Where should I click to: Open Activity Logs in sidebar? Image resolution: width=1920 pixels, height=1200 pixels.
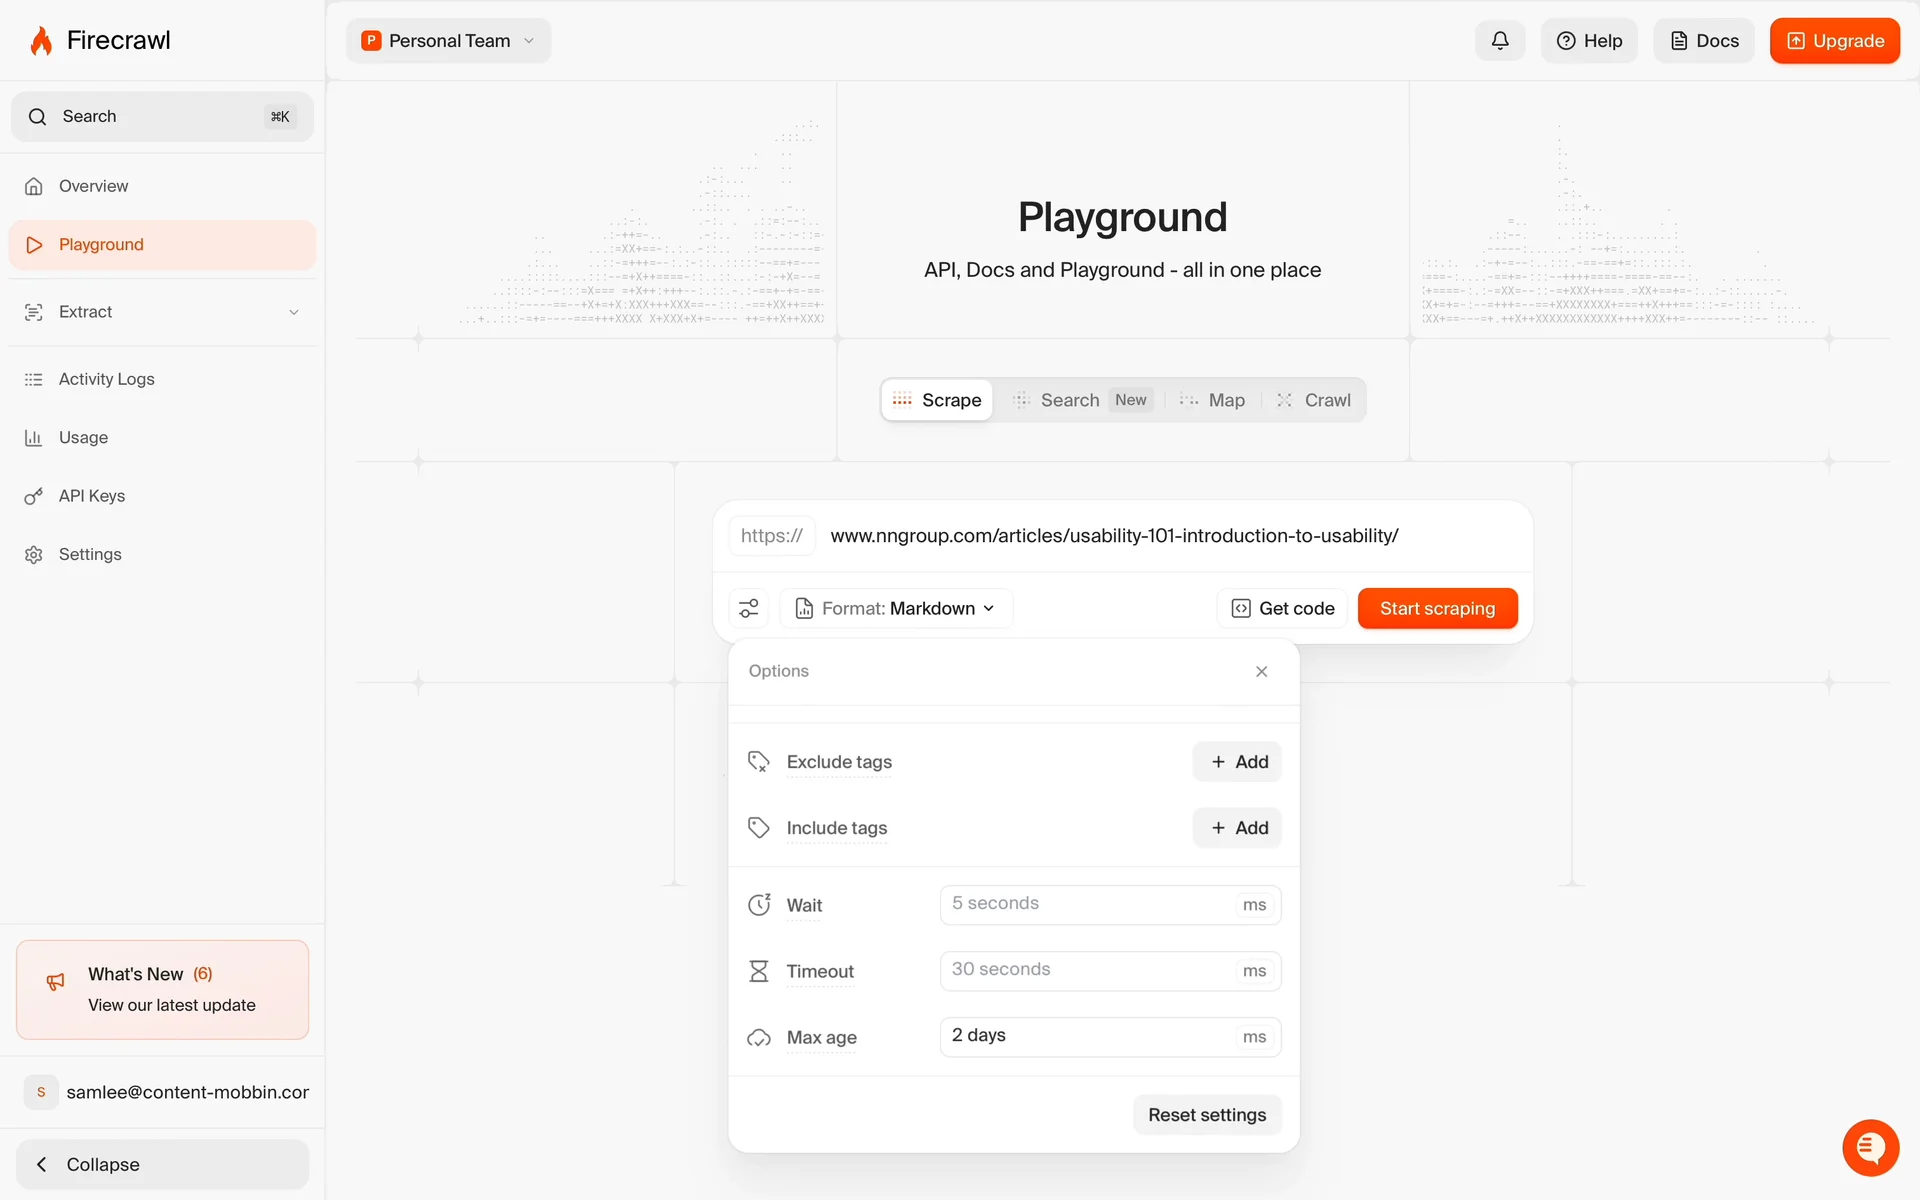coord(106,379)
